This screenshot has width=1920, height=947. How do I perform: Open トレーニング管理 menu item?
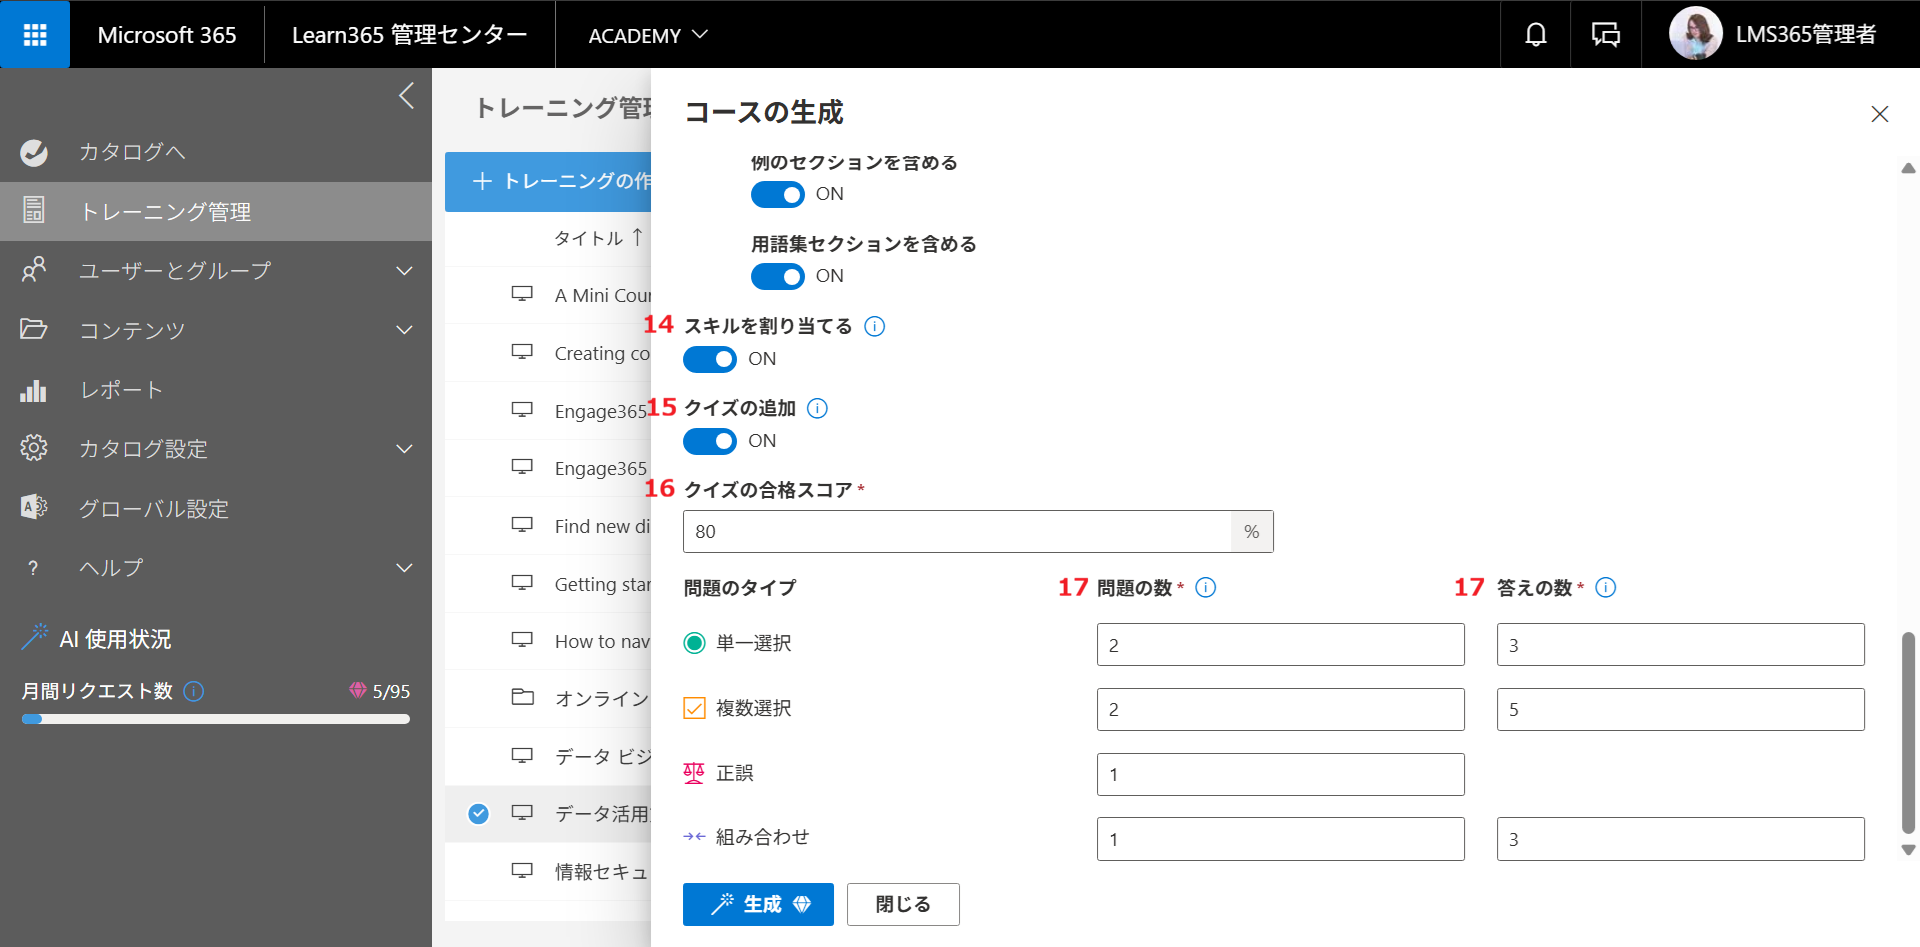pyautogui.click(x=216, y=211)
